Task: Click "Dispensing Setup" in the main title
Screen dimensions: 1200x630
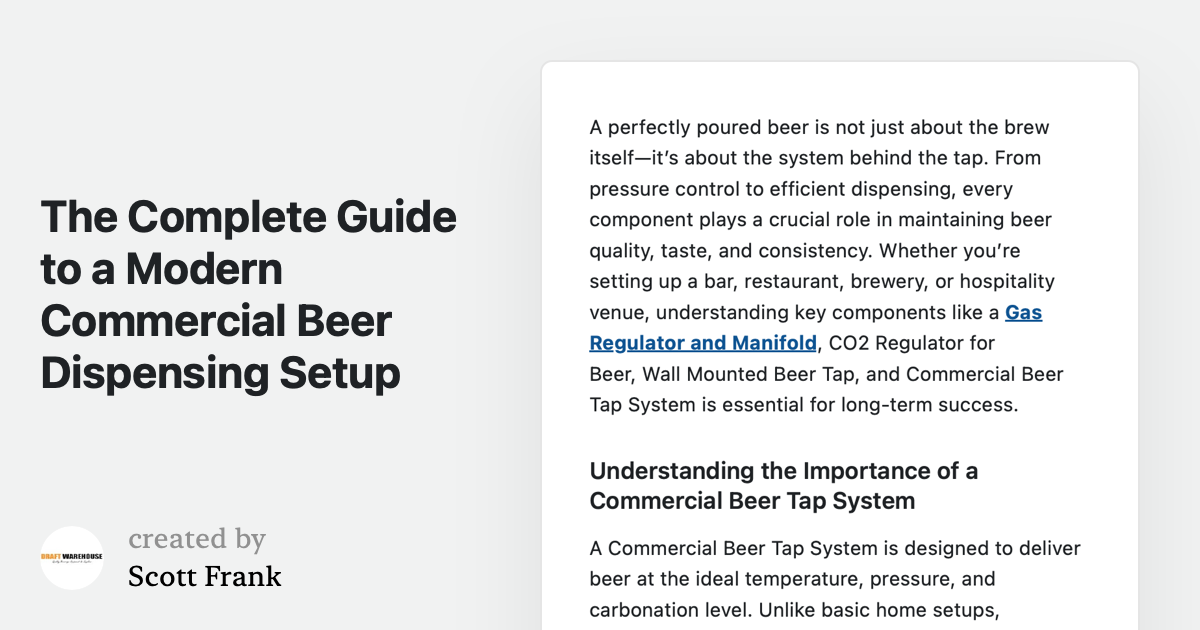Action: 220,373
